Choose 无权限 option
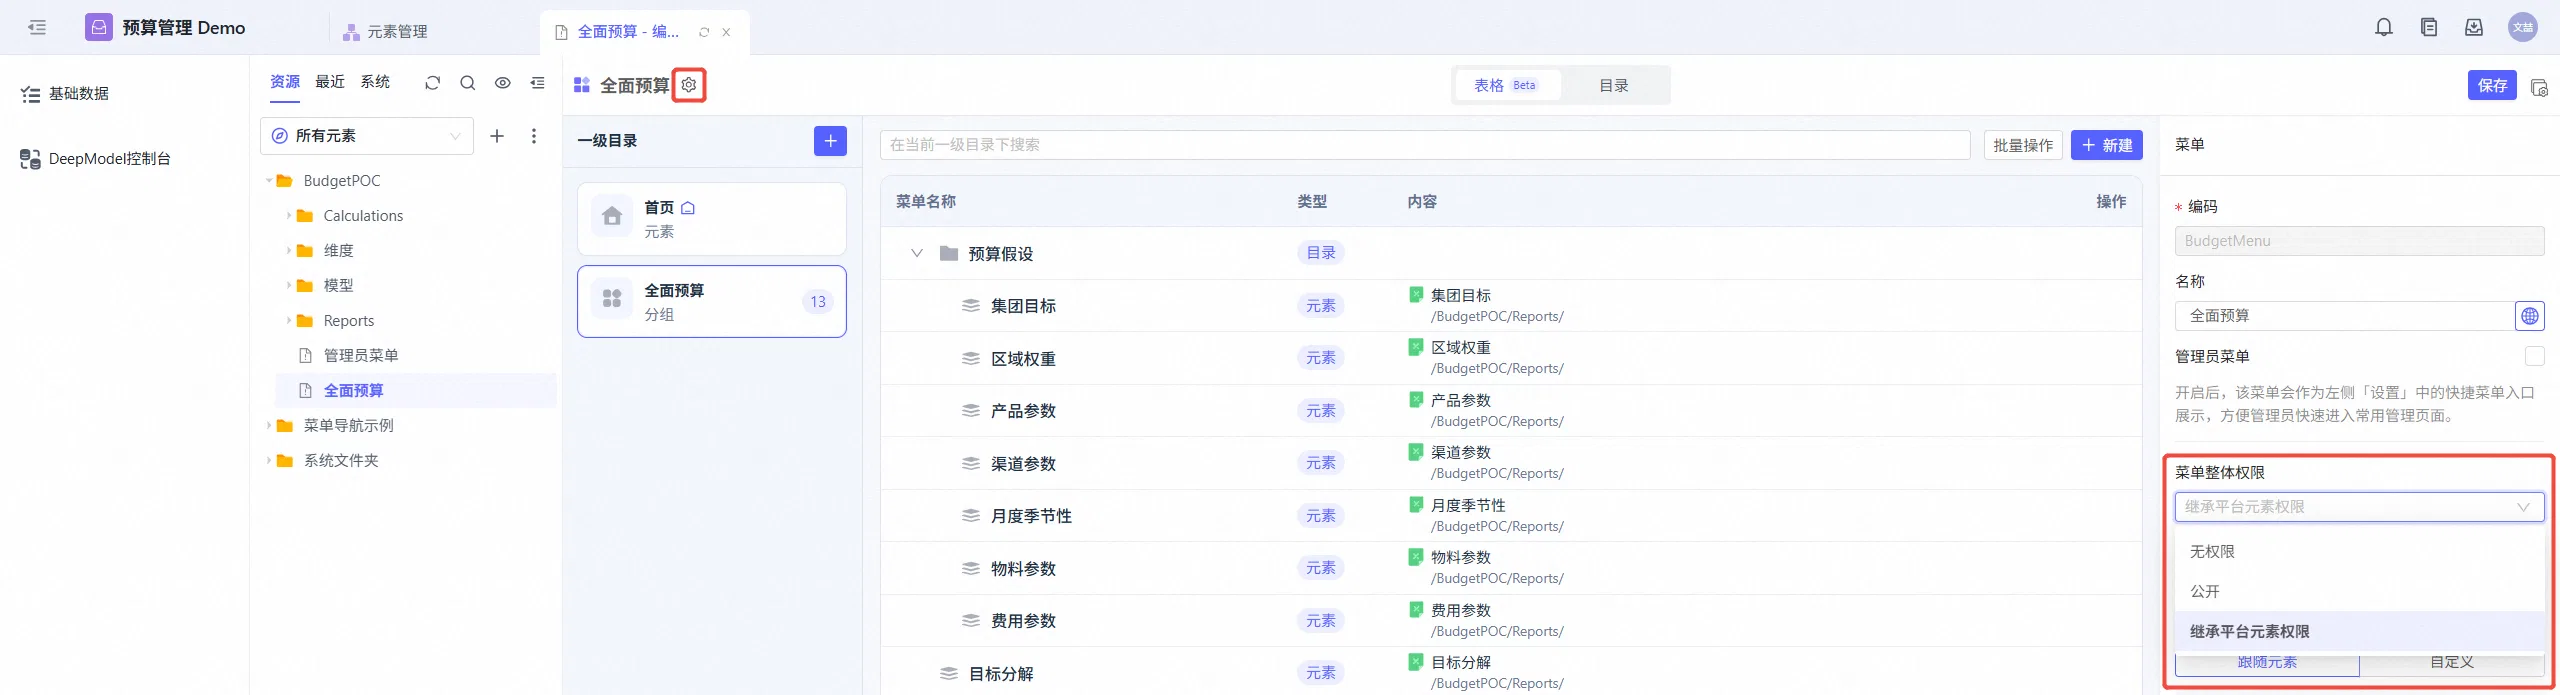Viewport: 2560px width, 695px height. [x=2359, y=552]
